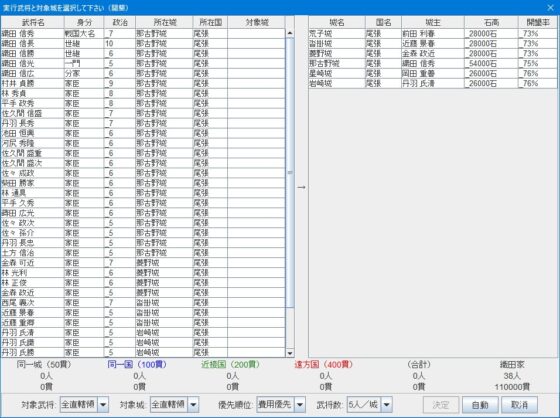
Task: Select officer 織田 信広 row
Action: (143, 74)
